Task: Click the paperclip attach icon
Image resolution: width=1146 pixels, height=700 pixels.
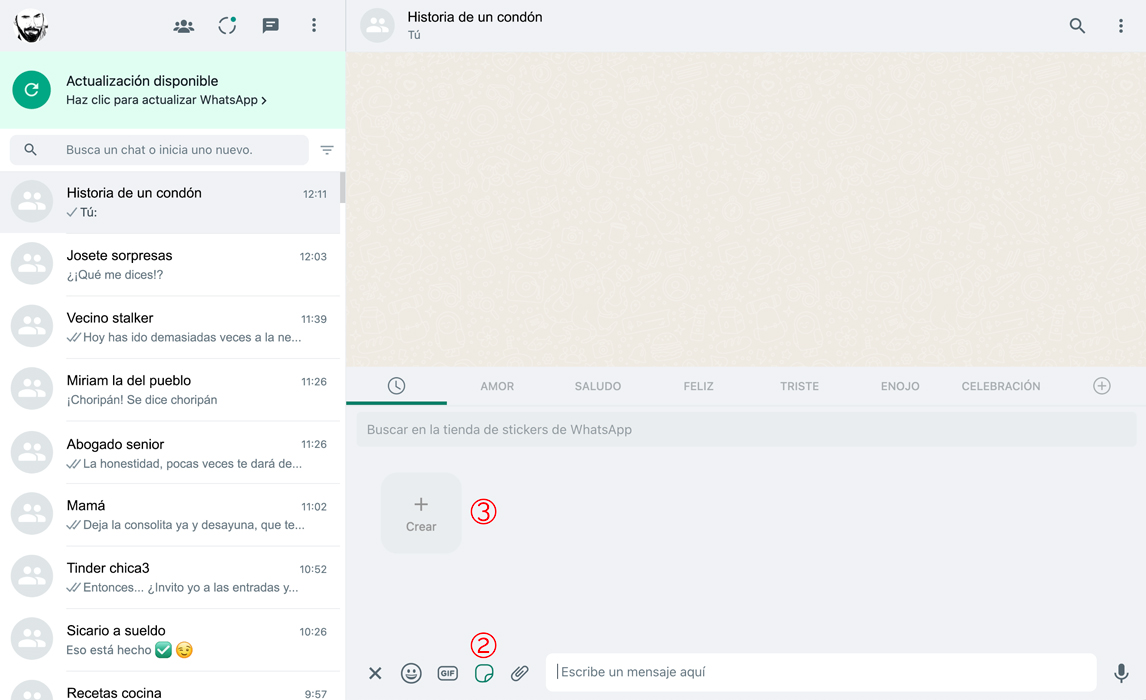Action: point(520,673)
